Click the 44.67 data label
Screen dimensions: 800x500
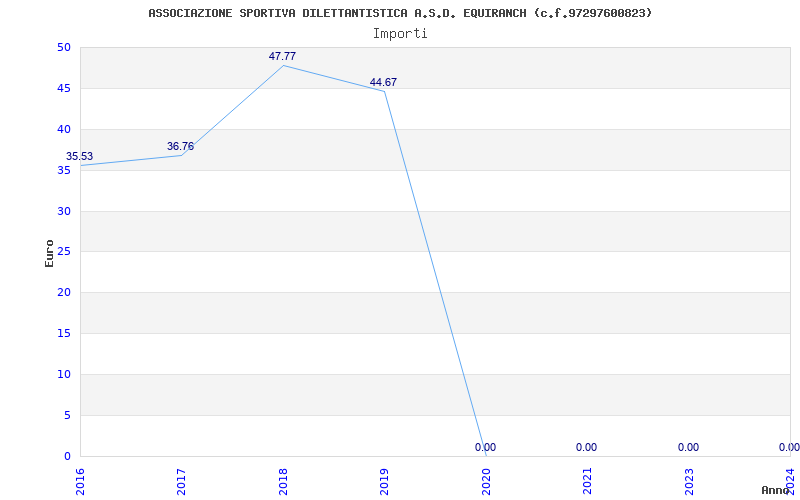(x=383, y=83)
